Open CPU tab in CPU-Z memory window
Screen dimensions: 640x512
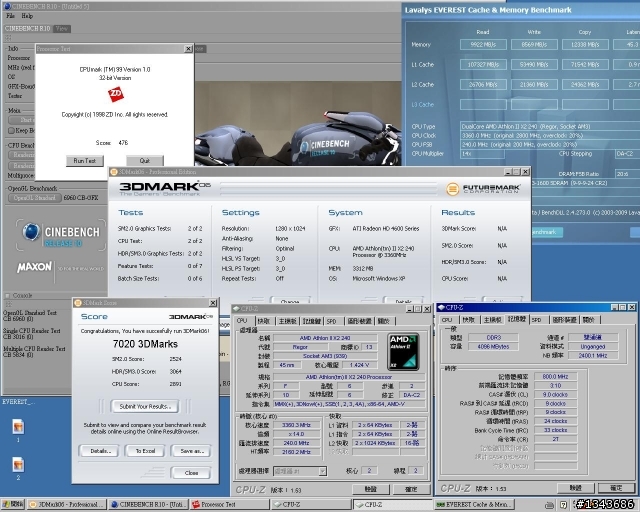click(447, 320)
